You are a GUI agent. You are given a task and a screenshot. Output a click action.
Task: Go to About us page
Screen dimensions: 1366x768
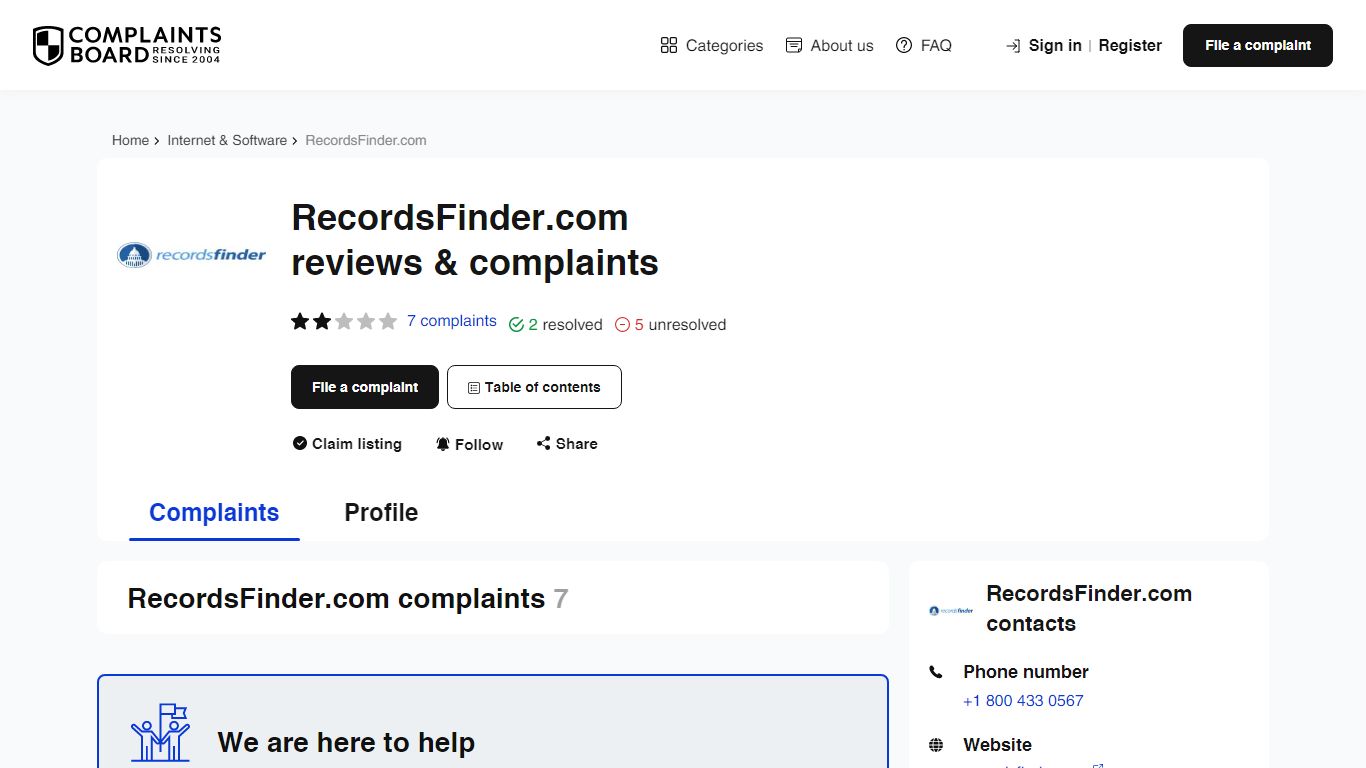tap(829, 46)
